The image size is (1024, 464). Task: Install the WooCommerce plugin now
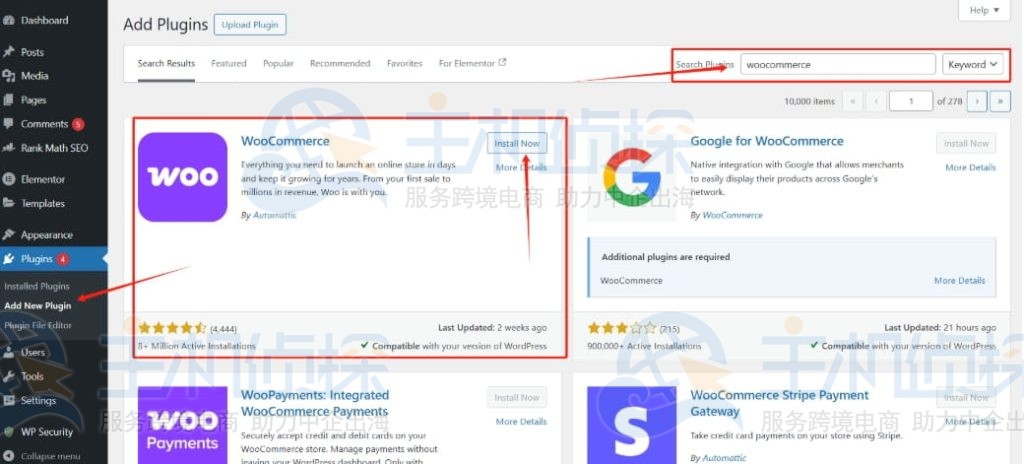pyautogui.click(x=517, y=143)
